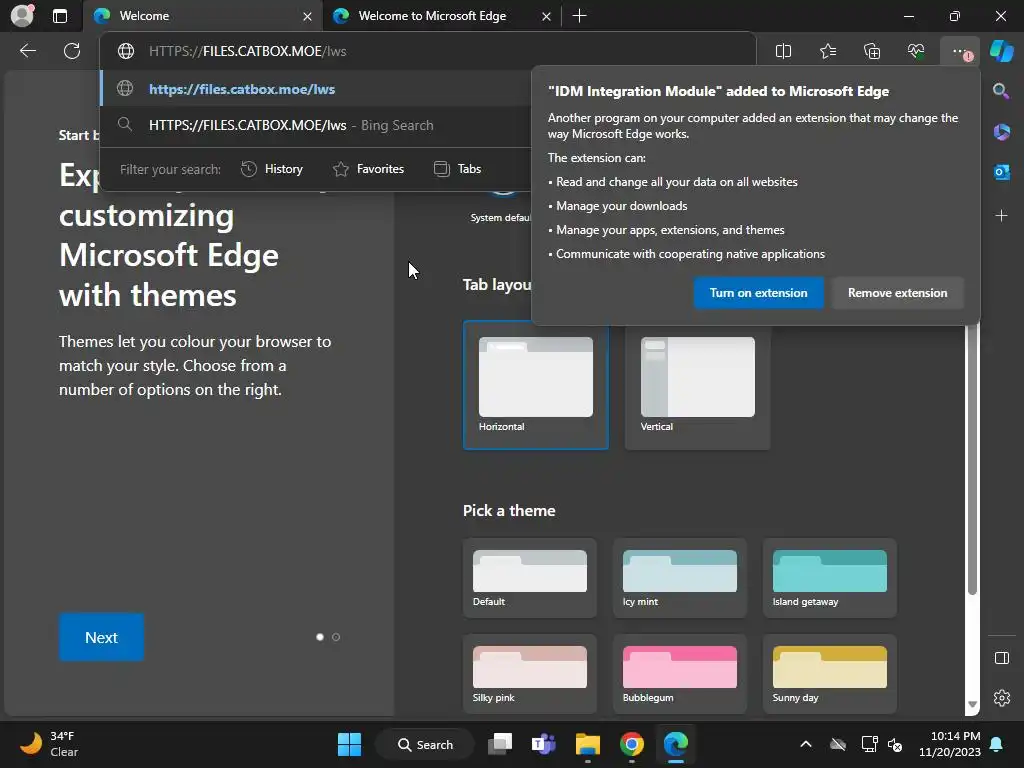Open sidebar Search icon

point(1001,91)
